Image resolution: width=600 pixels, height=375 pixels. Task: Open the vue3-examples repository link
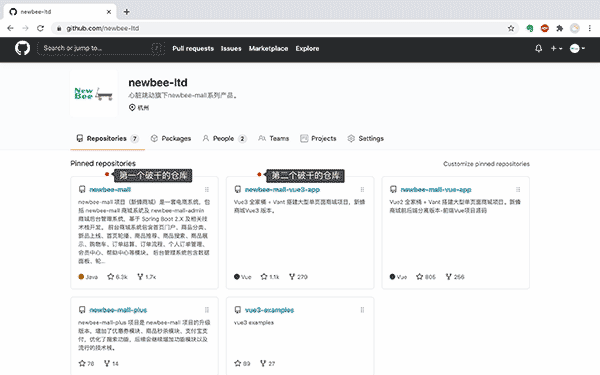point(269,310)
